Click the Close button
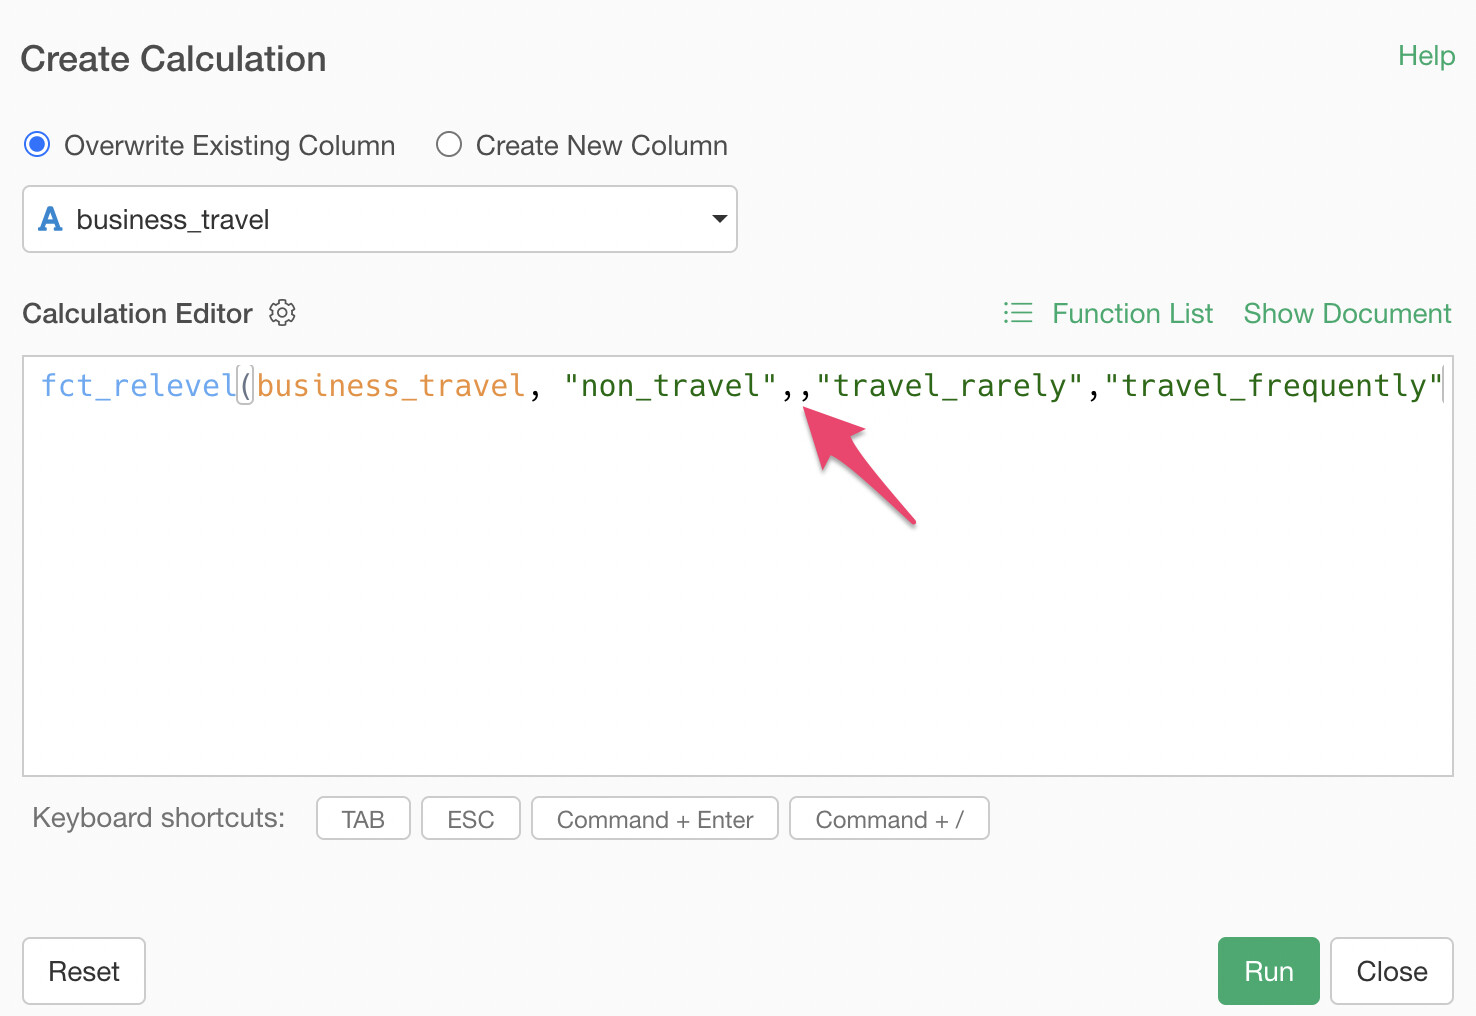The image size is (1476, 1016). [x=1392, y=971]
